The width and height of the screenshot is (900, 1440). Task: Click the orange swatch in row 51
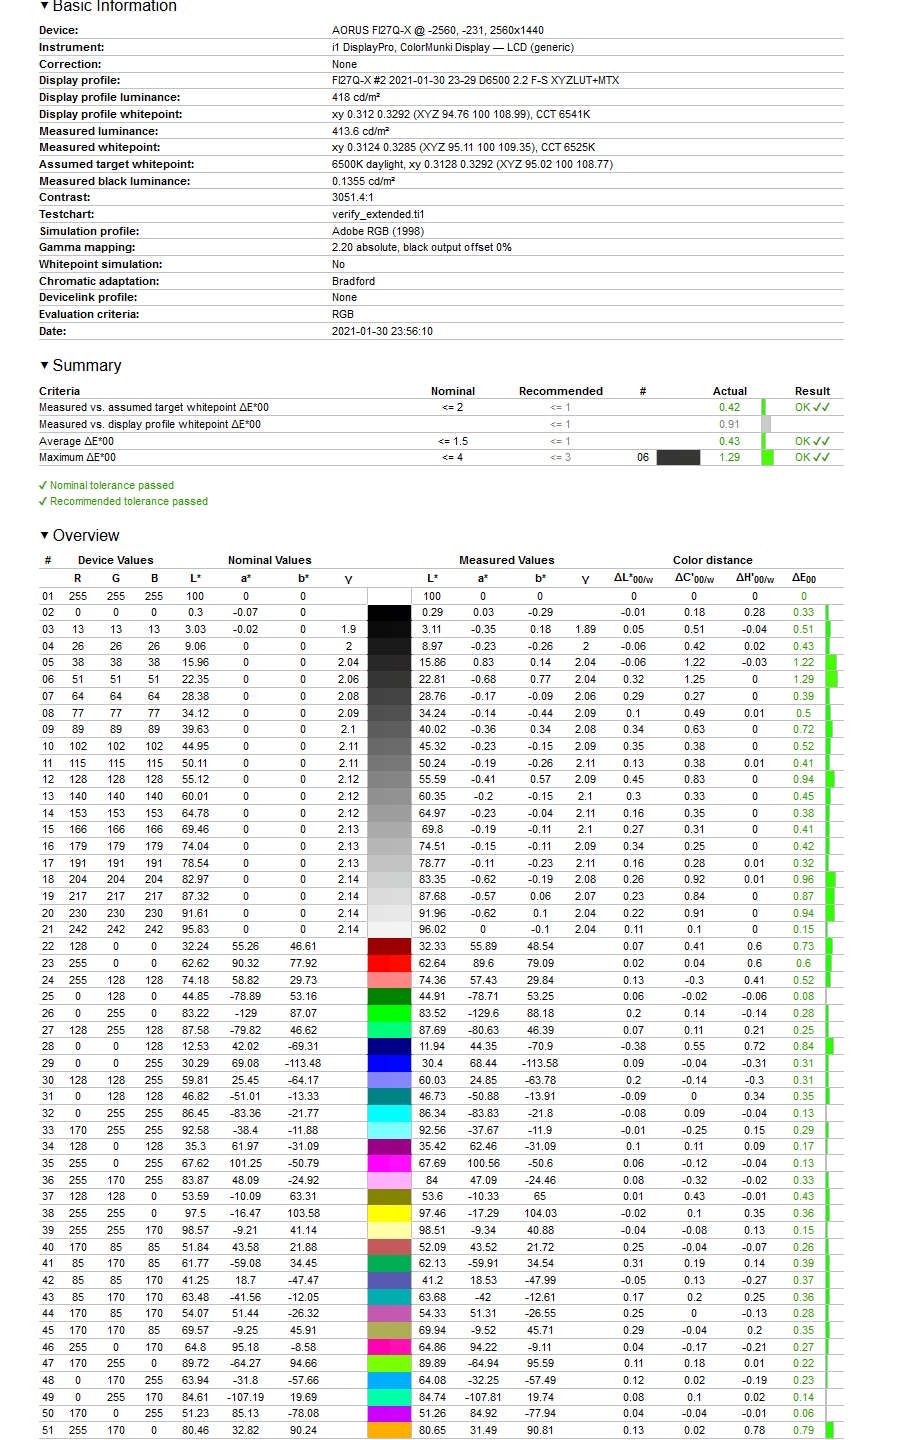[x=389, y=1430]
